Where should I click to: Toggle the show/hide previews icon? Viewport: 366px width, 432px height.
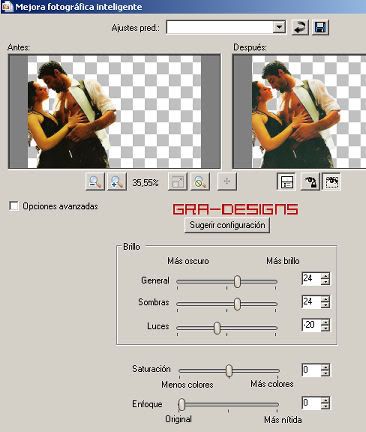pos(286,182)
